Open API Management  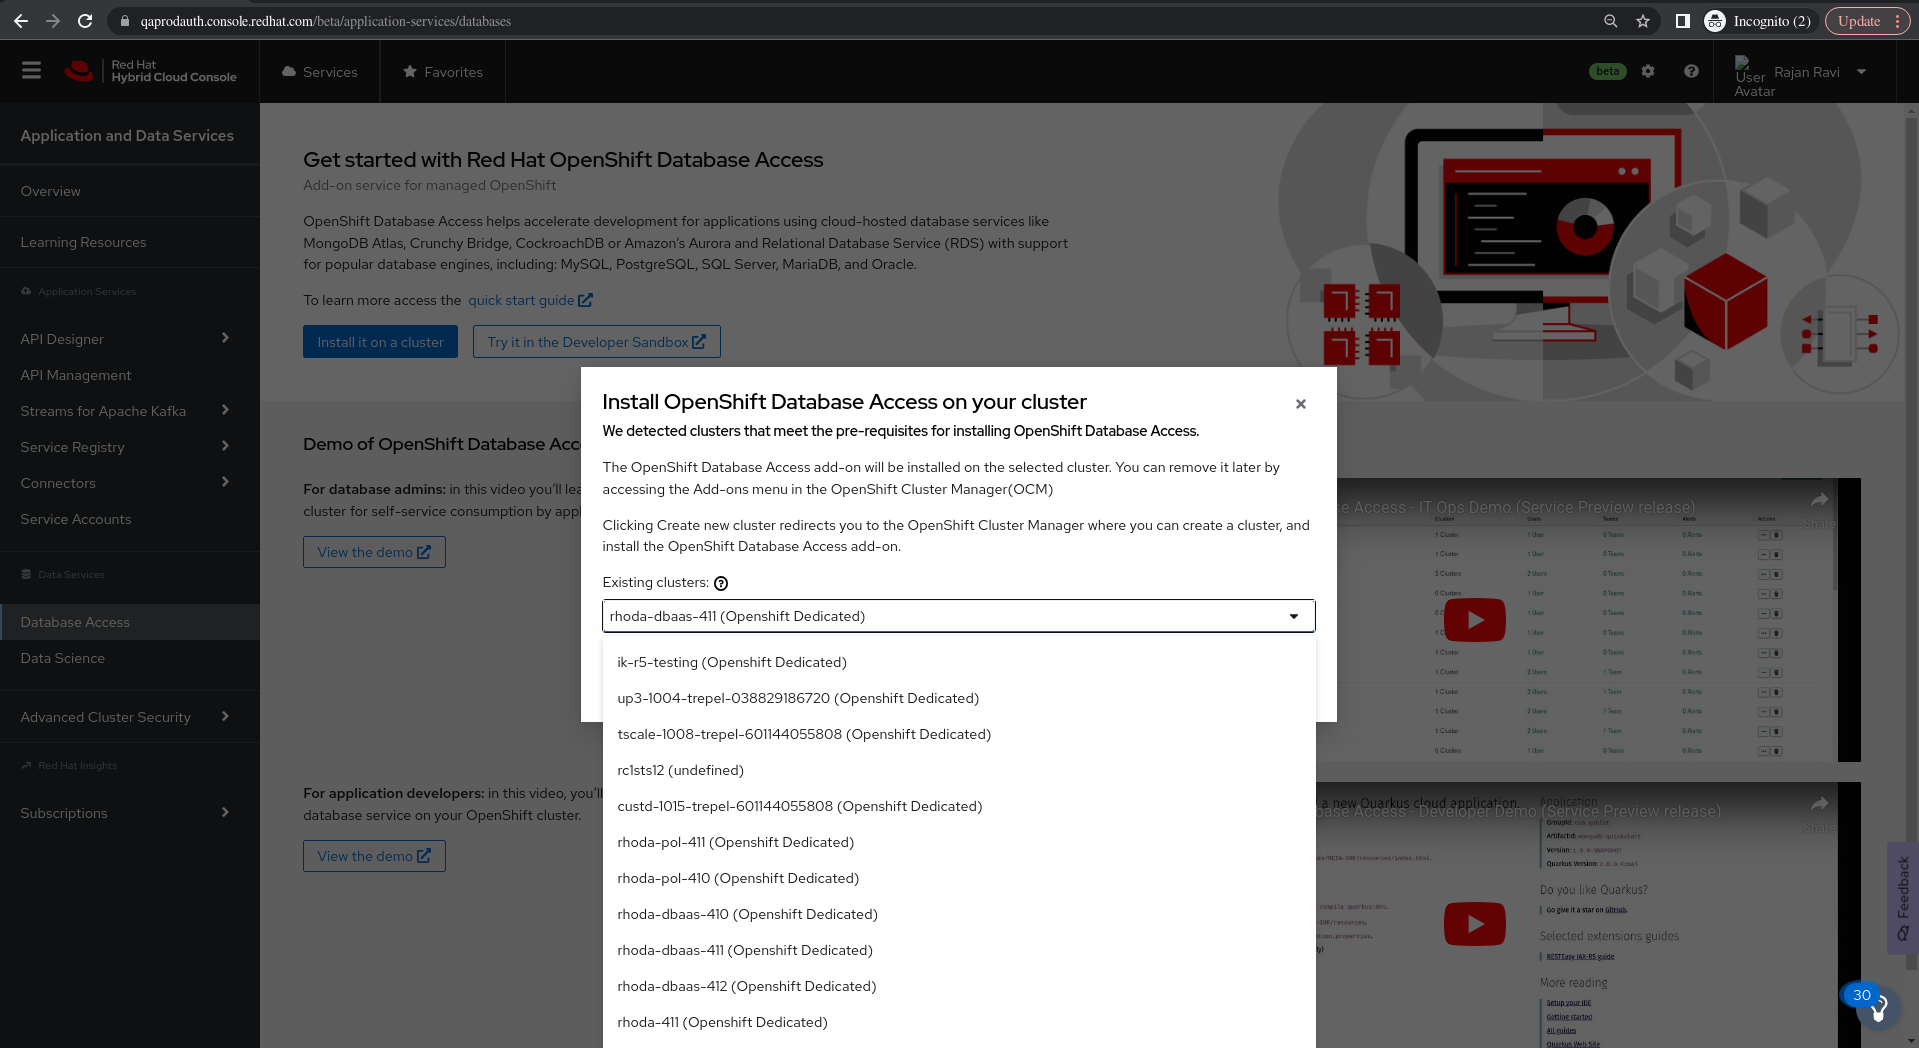(x=129, y=375)
